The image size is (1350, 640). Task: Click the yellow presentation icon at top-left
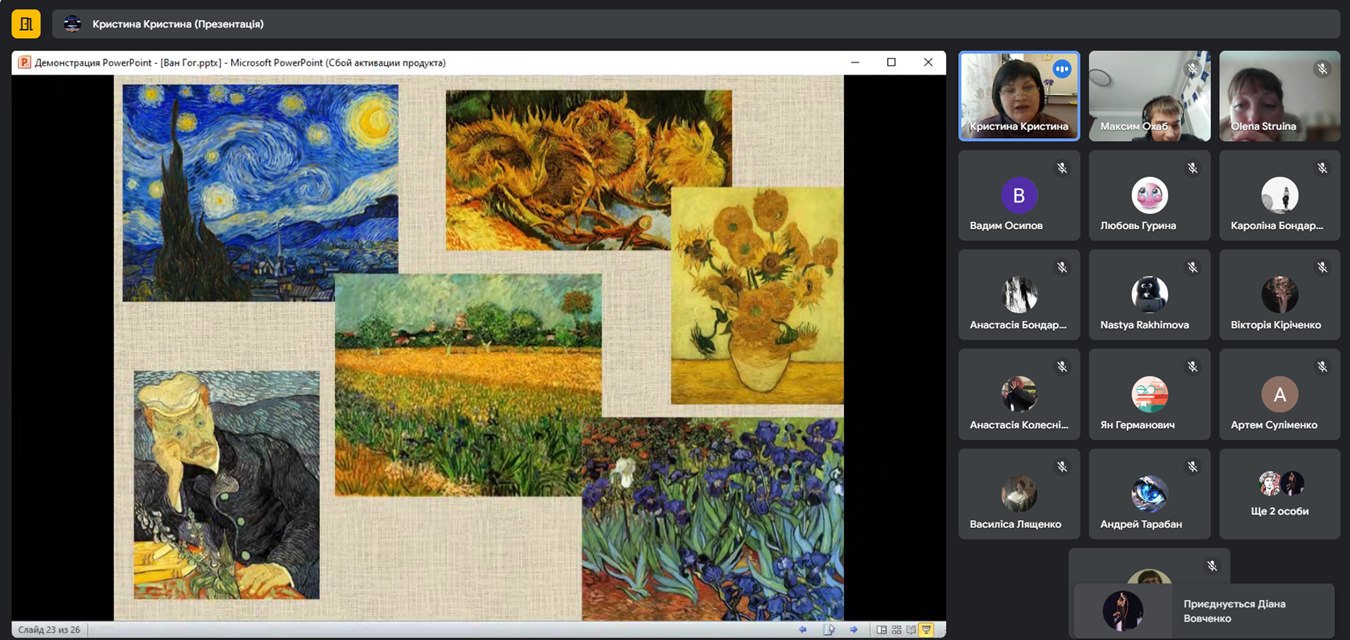[26, 23]
